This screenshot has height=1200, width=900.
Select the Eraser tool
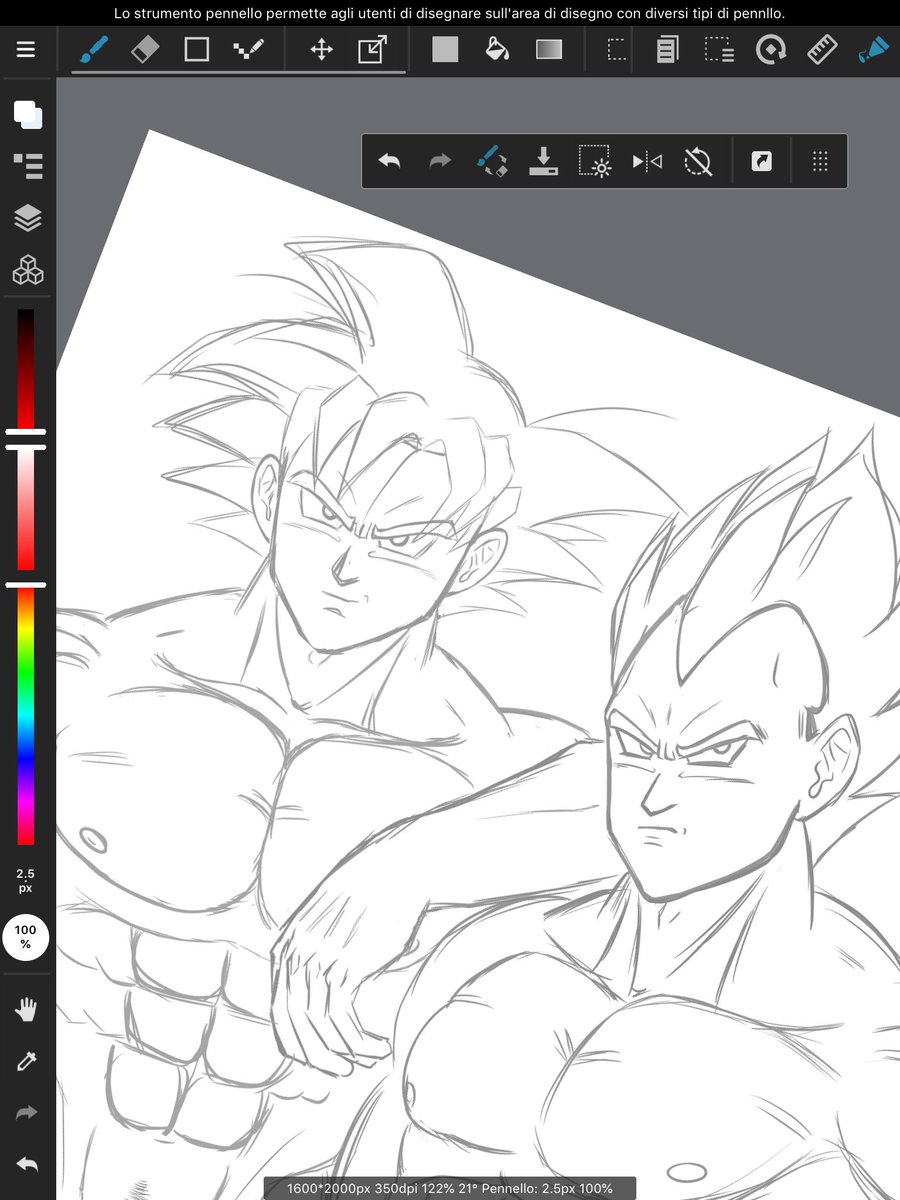tap(146, 49)
